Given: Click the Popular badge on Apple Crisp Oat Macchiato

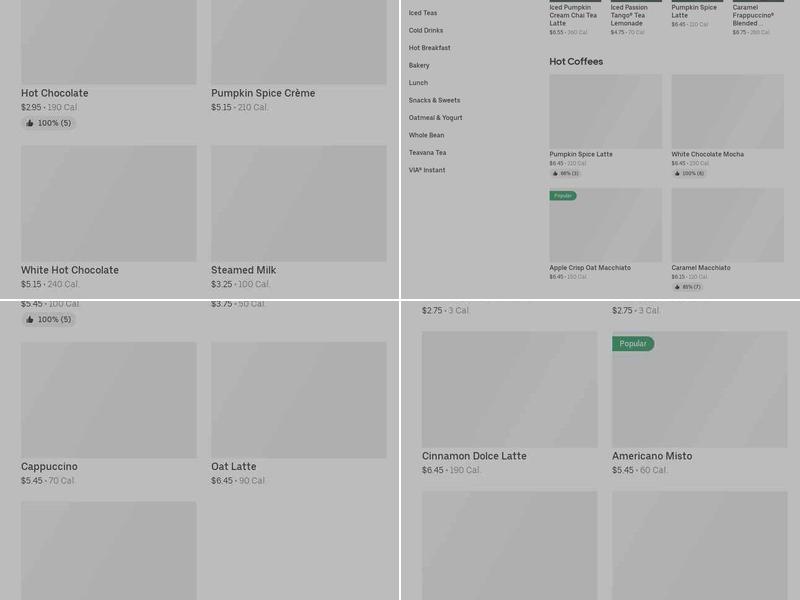Looking at the screenshot, I should [x=563, y=196].
